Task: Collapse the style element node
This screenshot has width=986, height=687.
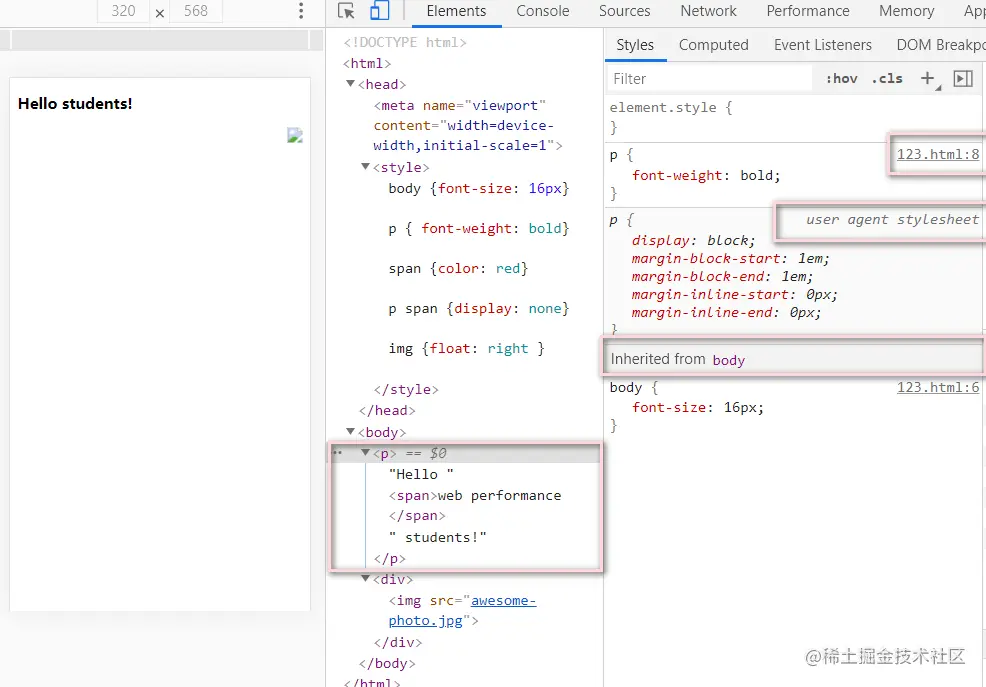Action: tap(365, 167)
